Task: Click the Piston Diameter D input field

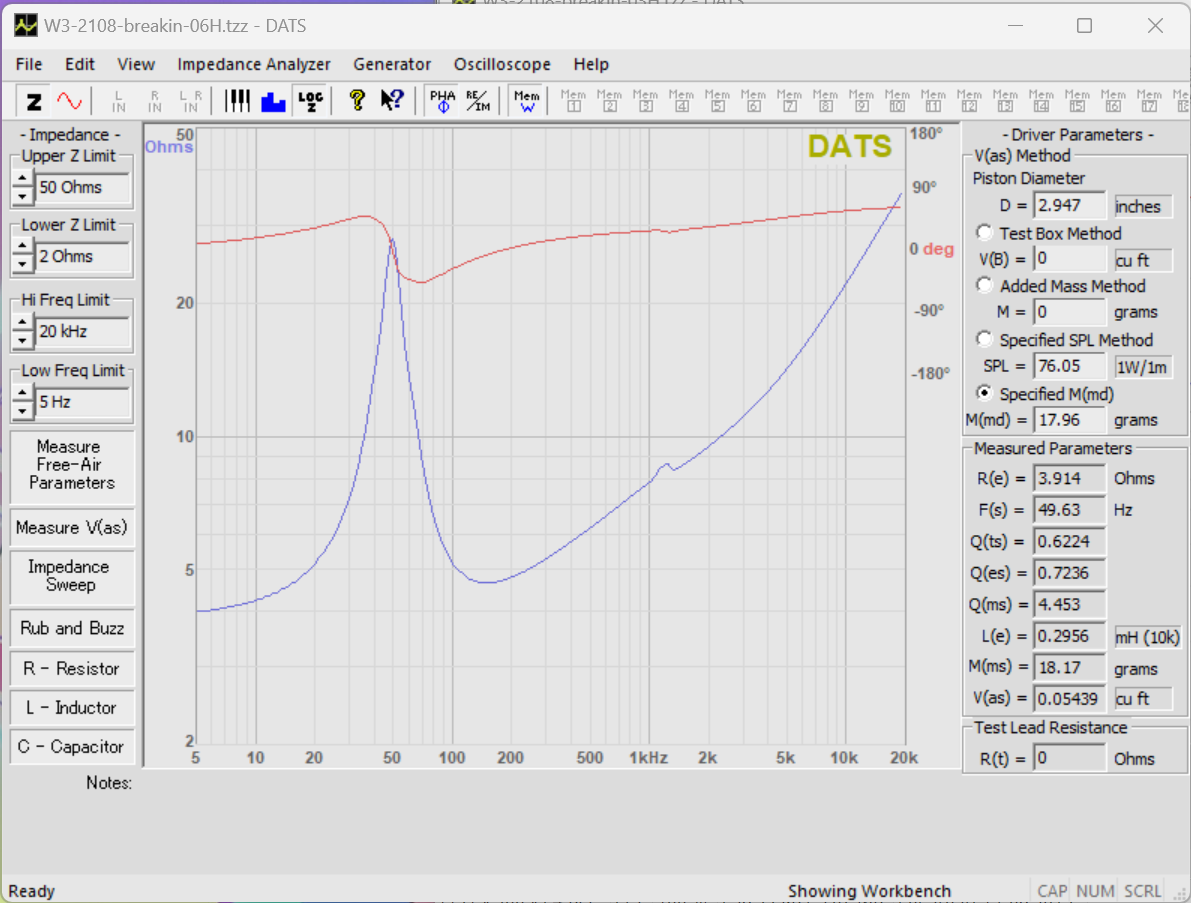Action: [x=1069, y=206]
